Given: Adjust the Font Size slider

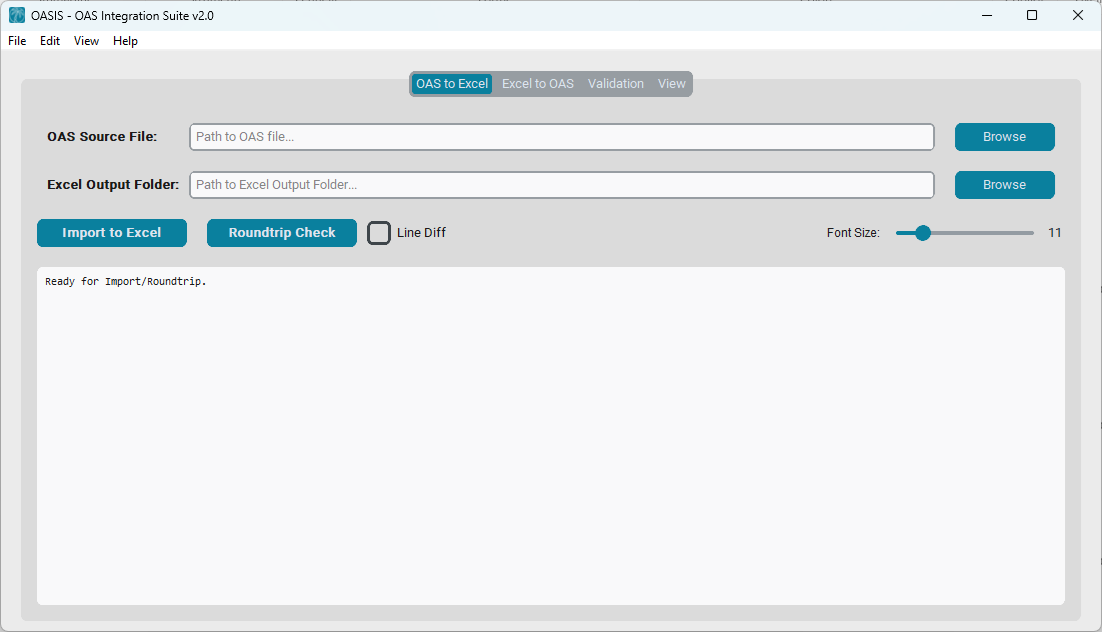Looking at the screenshot, I should coord(920,232).
